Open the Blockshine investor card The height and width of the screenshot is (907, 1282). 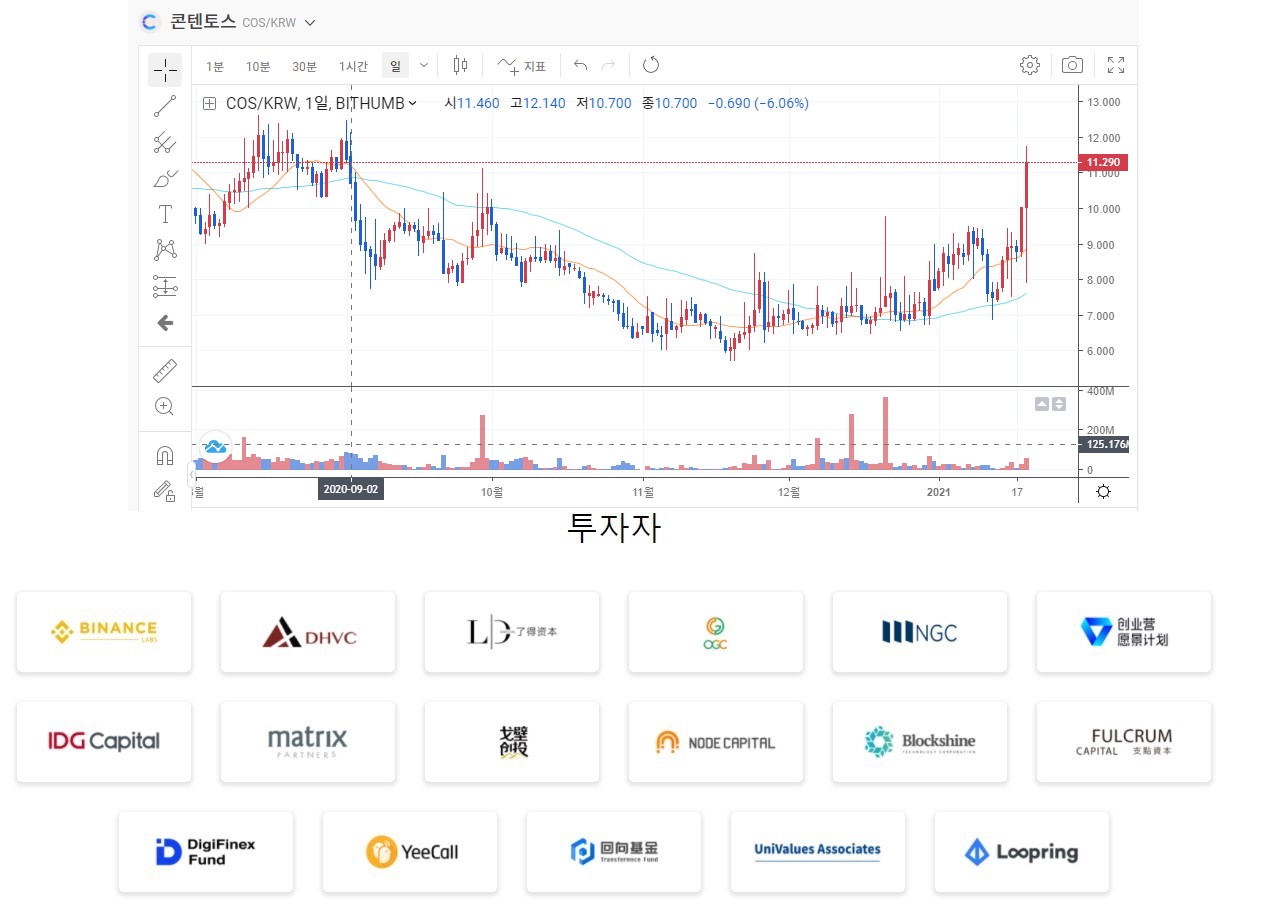coord(920,742)
